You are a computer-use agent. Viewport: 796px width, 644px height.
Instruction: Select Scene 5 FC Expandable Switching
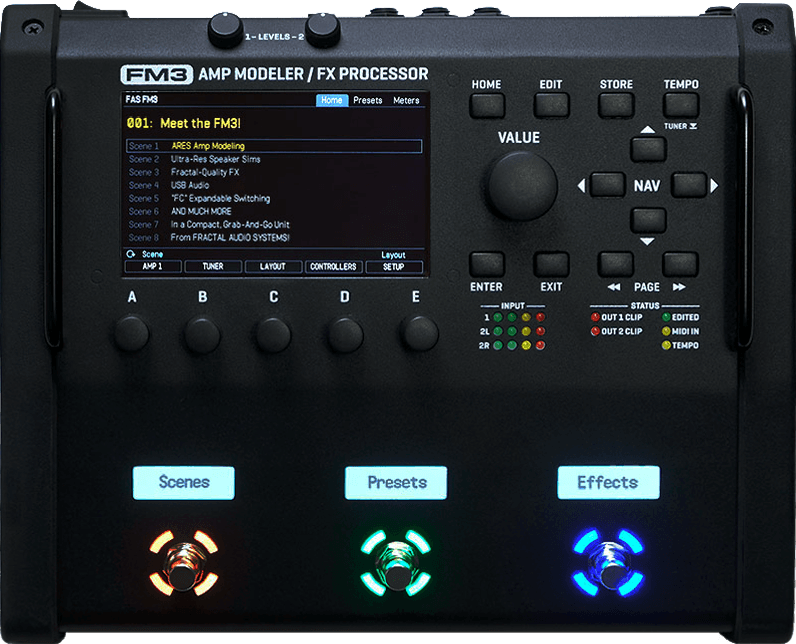click(x=274, y=198)
